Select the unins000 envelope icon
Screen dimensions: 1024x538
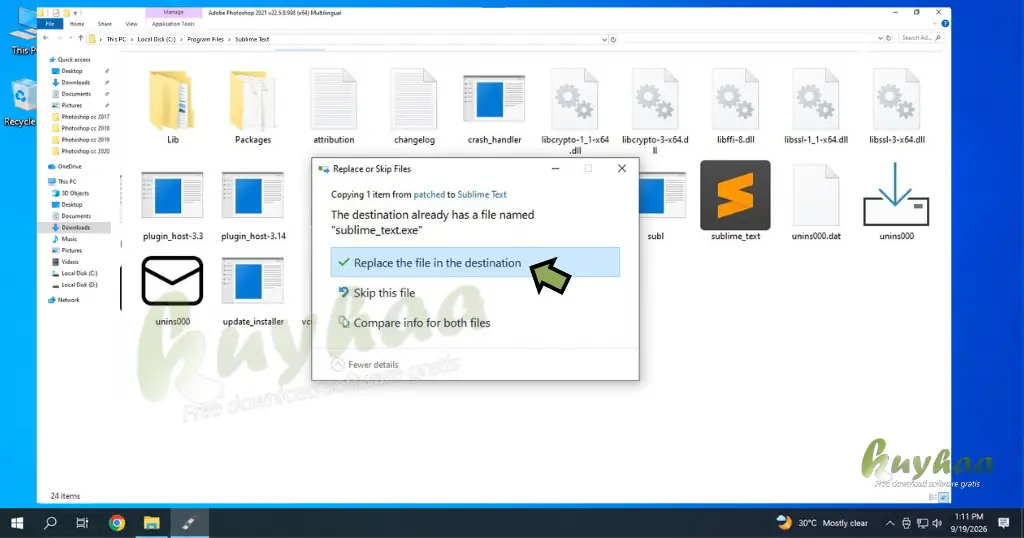(x=172, y=281)
